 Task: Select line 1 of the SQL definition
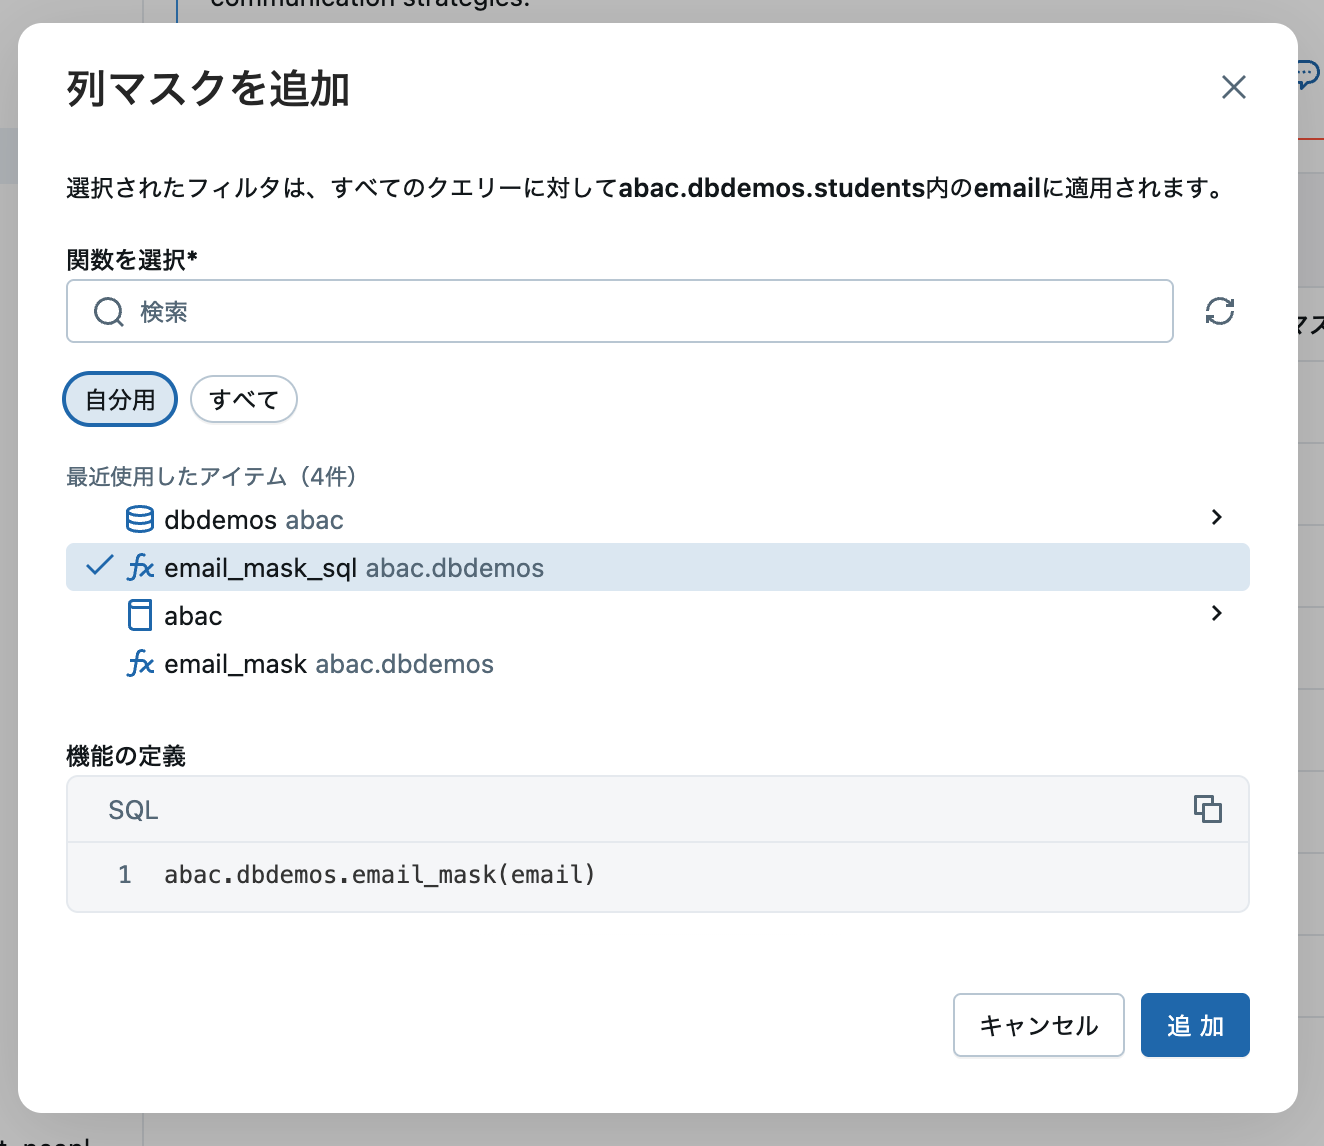pos(379,874)
